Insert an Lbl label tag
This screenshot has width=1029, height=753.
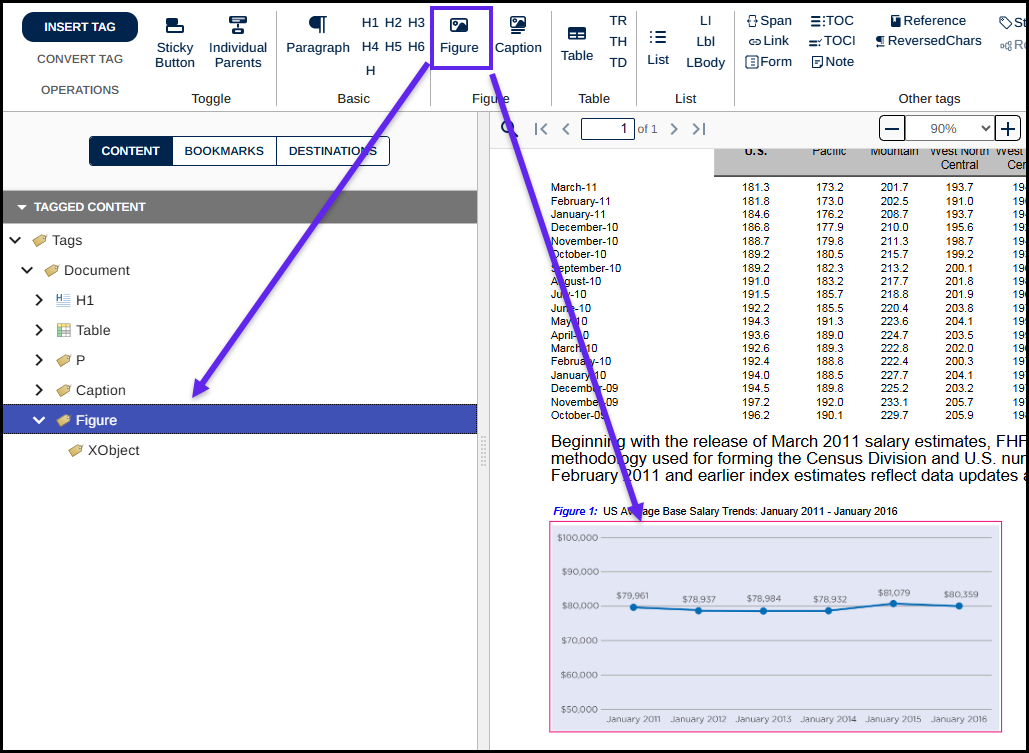point(705,42)
